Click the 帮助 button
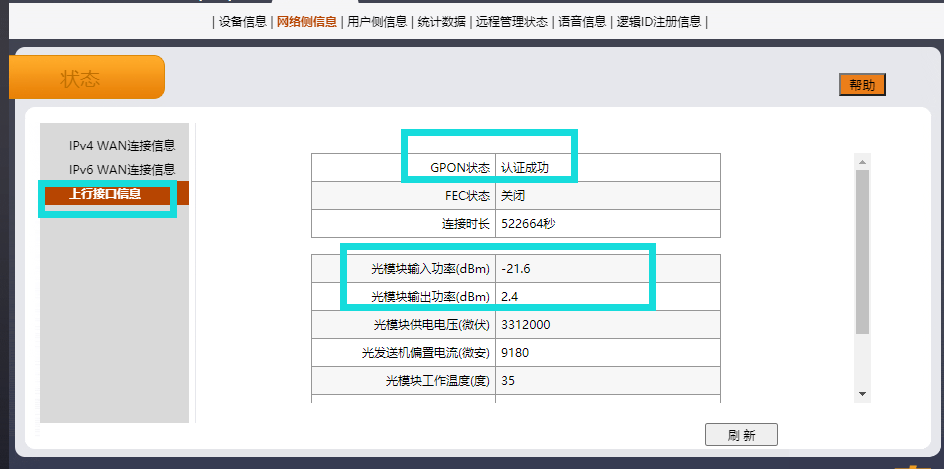Image resolution: width=944 pixels, height=469 pixels. point(862,85)
